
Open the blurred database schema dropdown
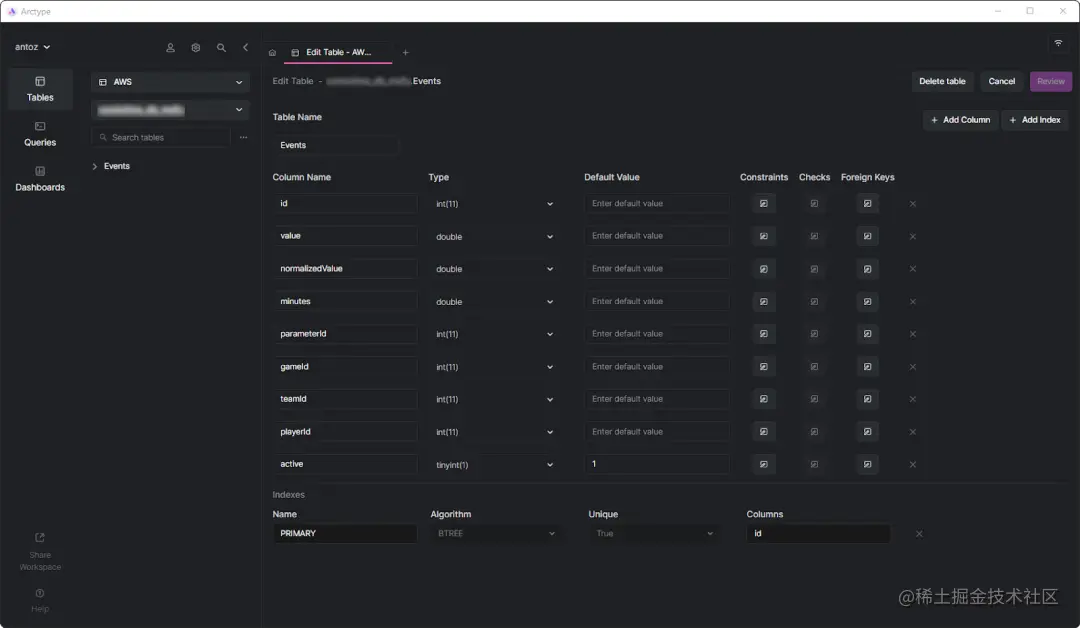[x=170, y=109]
